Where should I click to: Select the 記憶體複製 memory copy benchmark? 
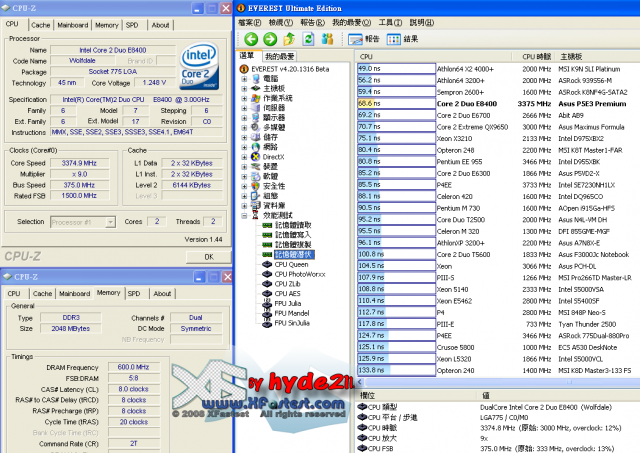293,244
